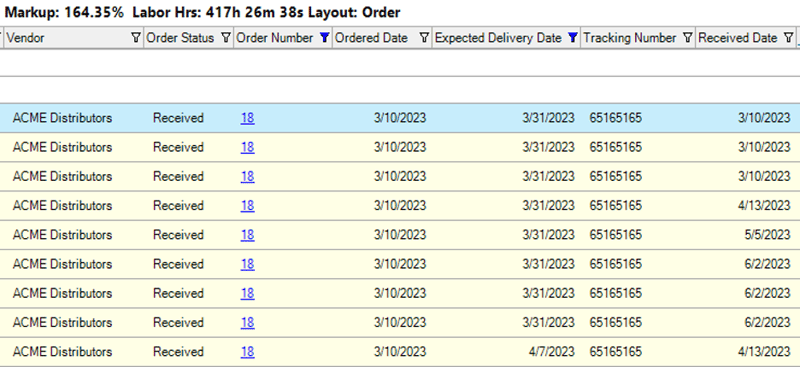
Task: Open filter icon on Received Date column
Action: (x=788, y=38)
